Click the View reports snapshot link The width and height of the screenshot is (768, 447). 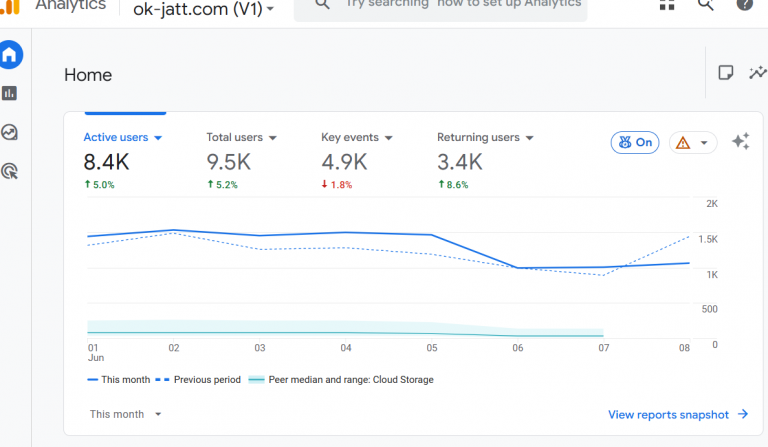tap(678, 415)
